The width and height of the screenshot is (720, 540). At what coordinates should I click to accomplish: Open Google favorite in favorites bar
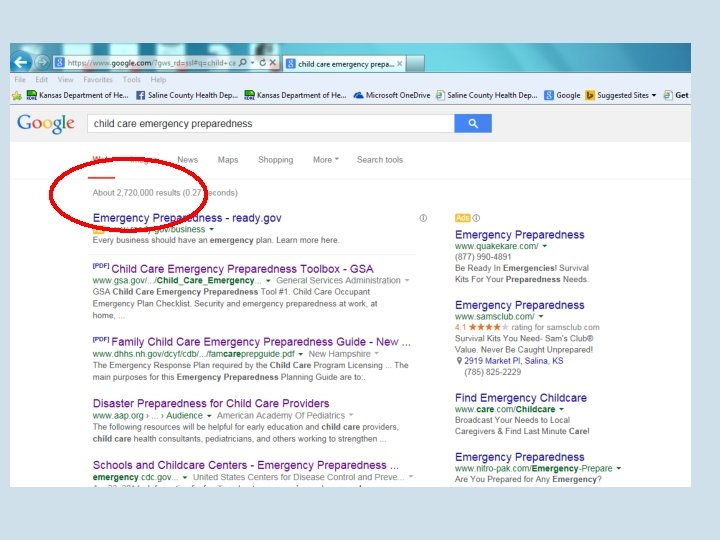562,95
